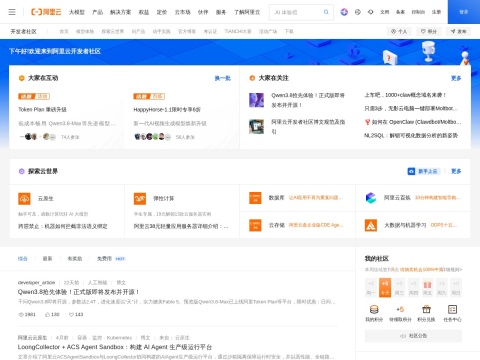The width and height of the screenshot is (480, 360).
Task: Select the 免费币 HOT feed tab
Action: pos(111,259)
